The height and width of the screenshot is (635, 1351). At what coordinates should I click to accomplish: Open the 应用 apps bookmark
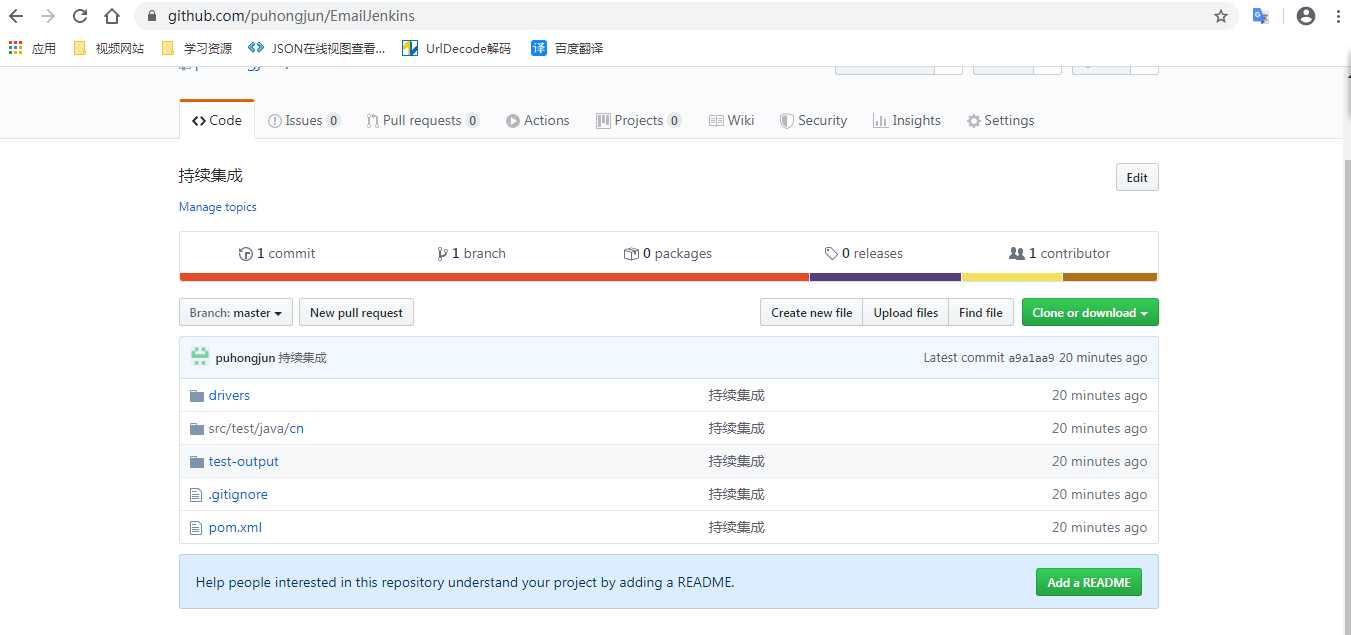[32, 48]
